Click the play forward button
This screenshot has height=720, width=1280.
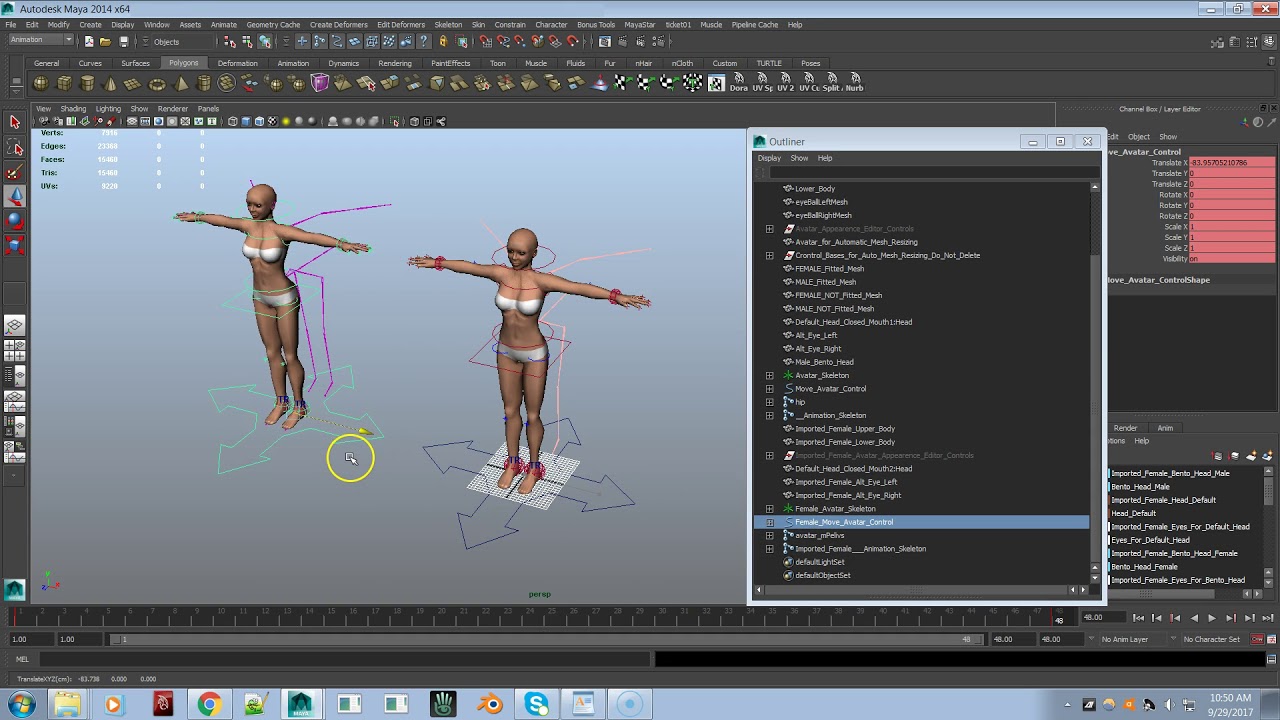pos(1212,618)
